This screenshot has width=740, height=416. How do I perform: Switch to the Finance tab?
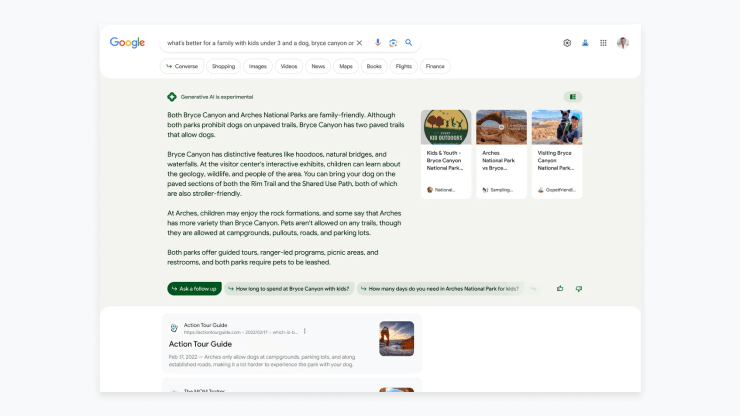click(x=435, y=66)
